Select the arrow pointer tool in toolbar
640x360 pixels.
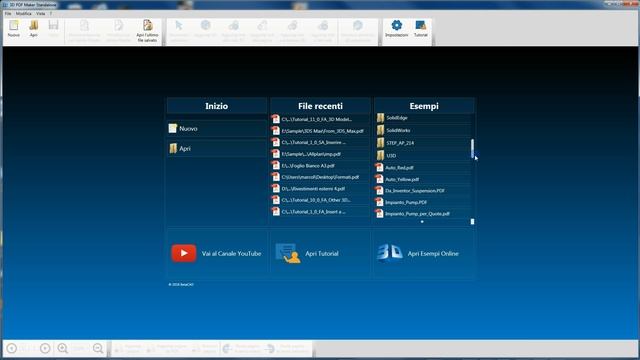(179, 25)
